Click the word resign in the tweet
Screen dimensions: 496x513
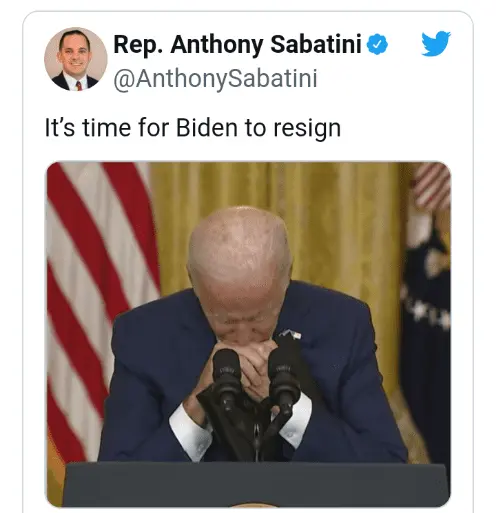[x=307, y=129]
